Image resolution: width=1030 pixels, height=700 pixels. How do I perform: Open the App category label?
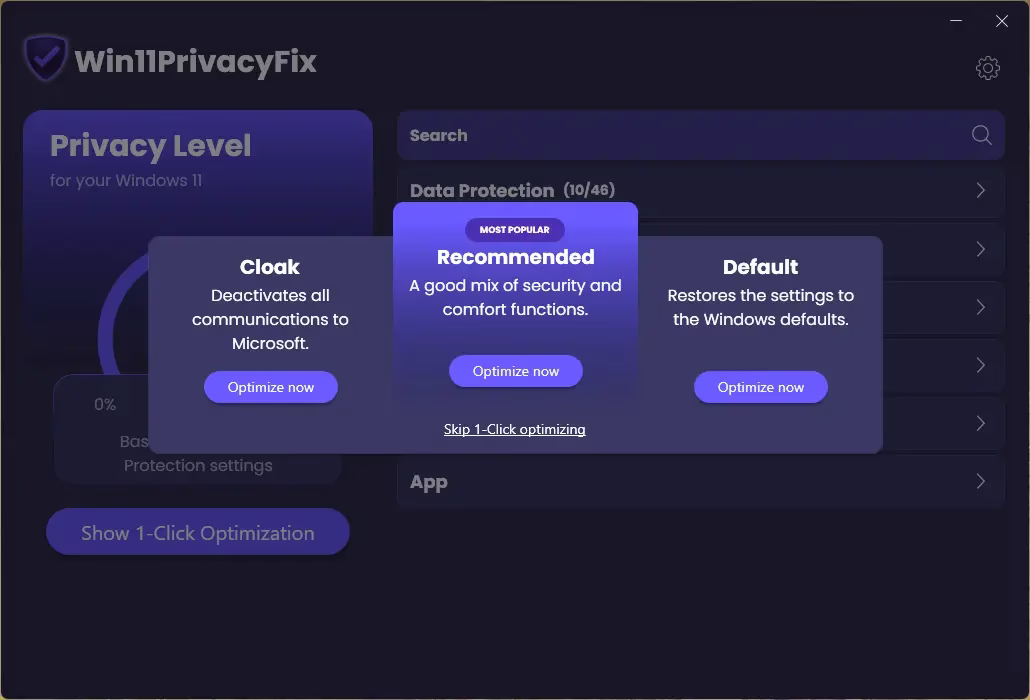tap(429, 482)
